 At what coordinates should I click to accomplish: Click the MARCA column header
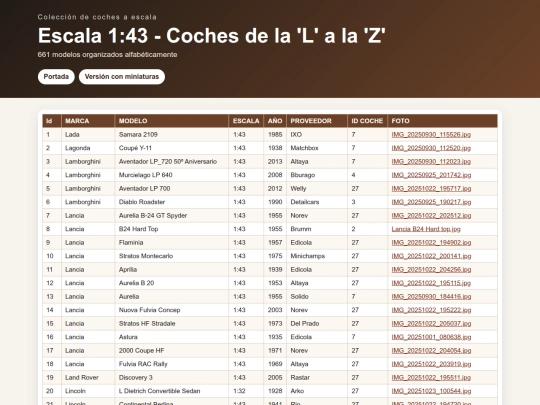(88, 121)
